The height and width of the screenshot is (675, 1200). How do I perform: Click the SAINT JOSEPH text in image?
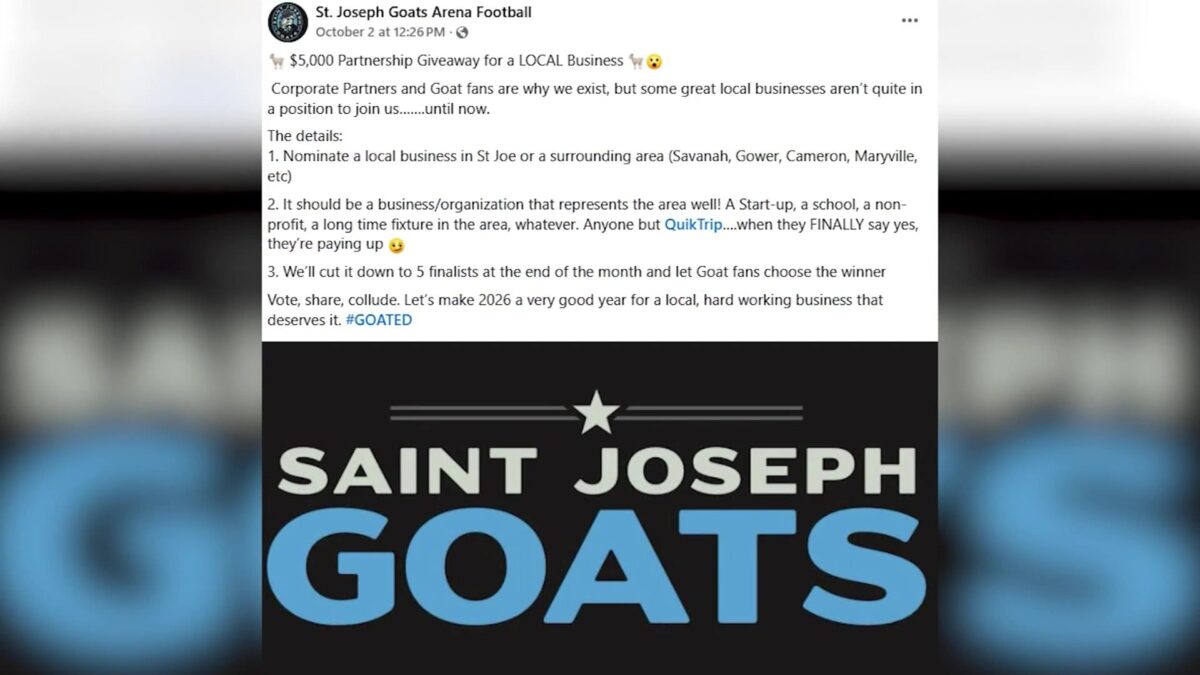click(x=597, y=472)
